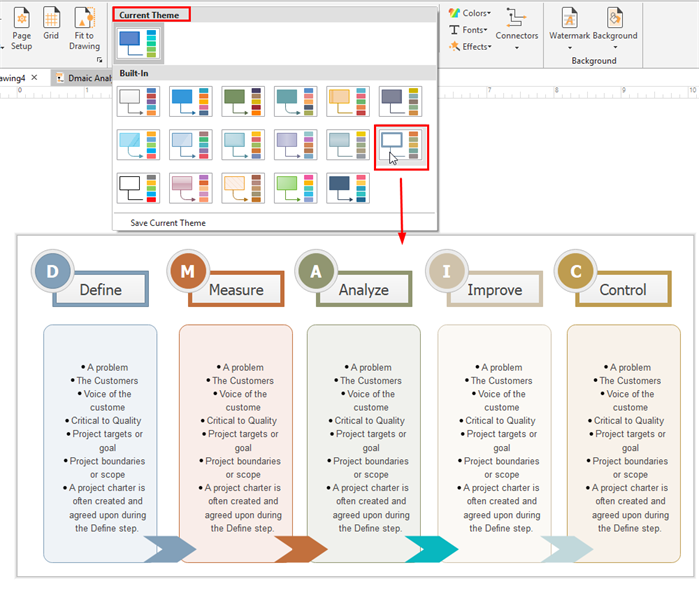Select the Analyze description text panel

click(x=364, y=443)
